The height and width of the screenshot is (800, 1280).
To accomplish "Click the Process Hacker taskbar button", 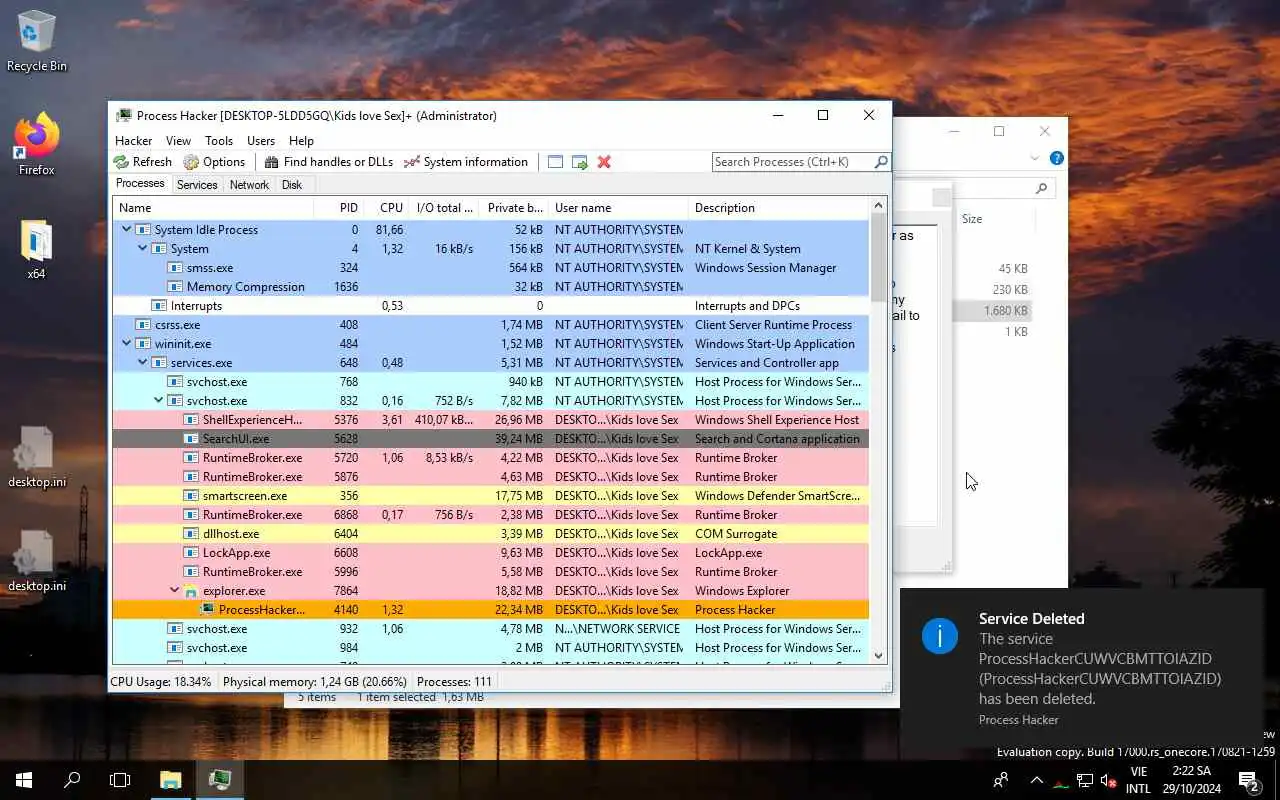I will (x=219, y=780).
